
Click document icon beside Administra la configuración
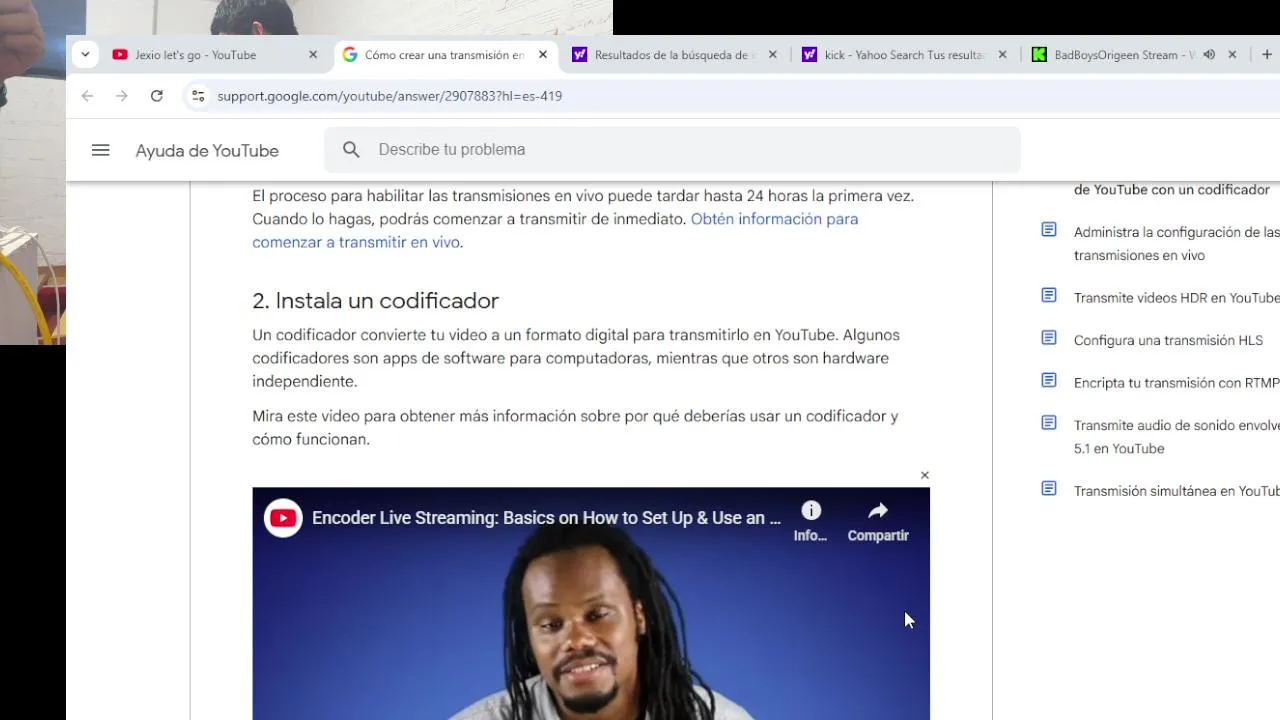tap(1048, 230)
